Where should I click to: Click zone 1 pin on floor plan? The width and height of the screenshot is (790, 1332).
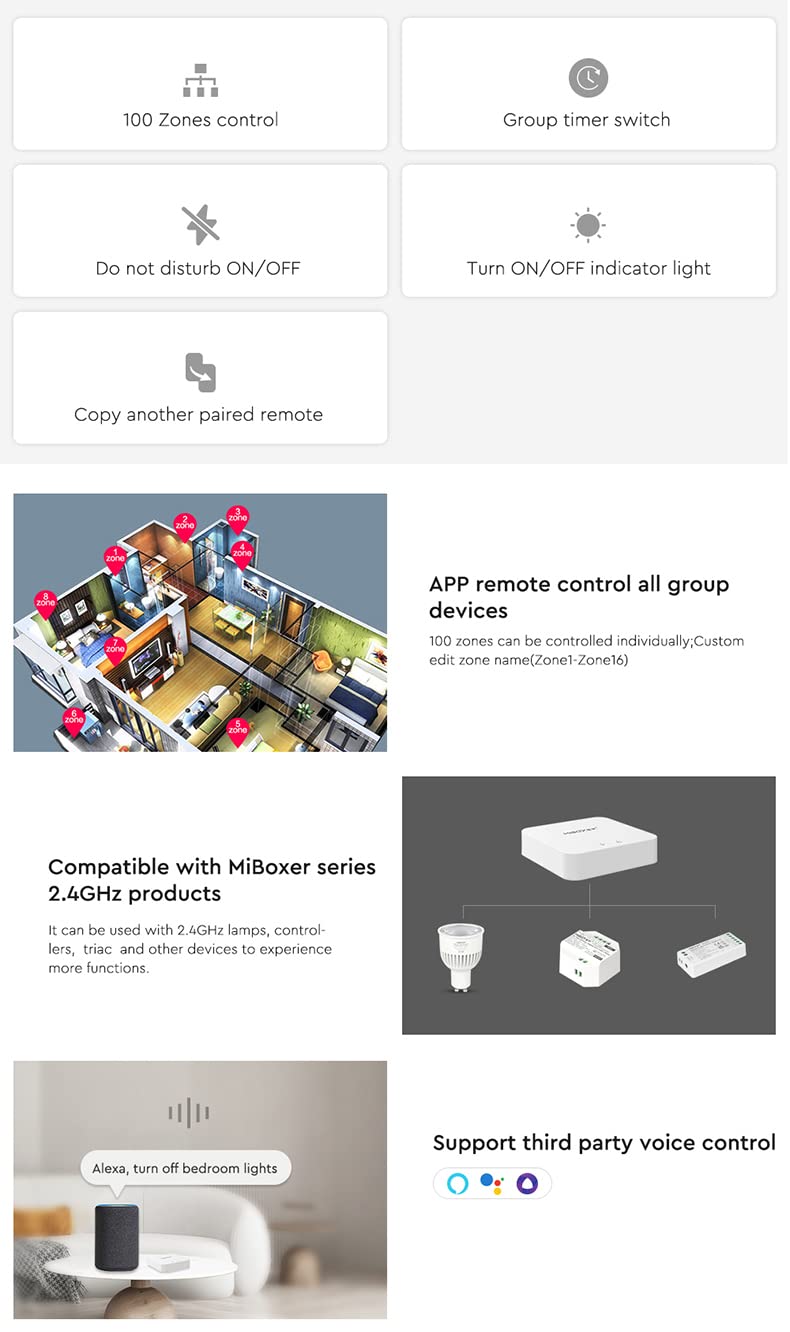(115, 559)
